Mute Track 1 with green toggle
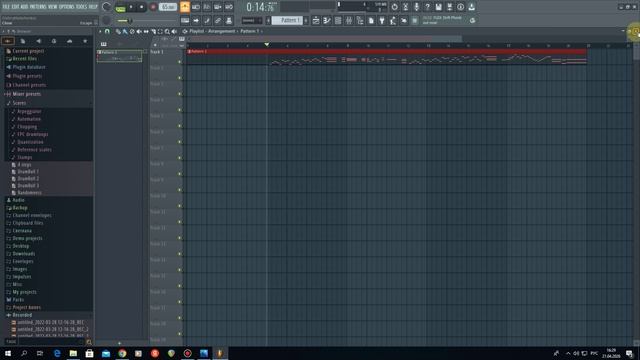 tap(180, 62)
